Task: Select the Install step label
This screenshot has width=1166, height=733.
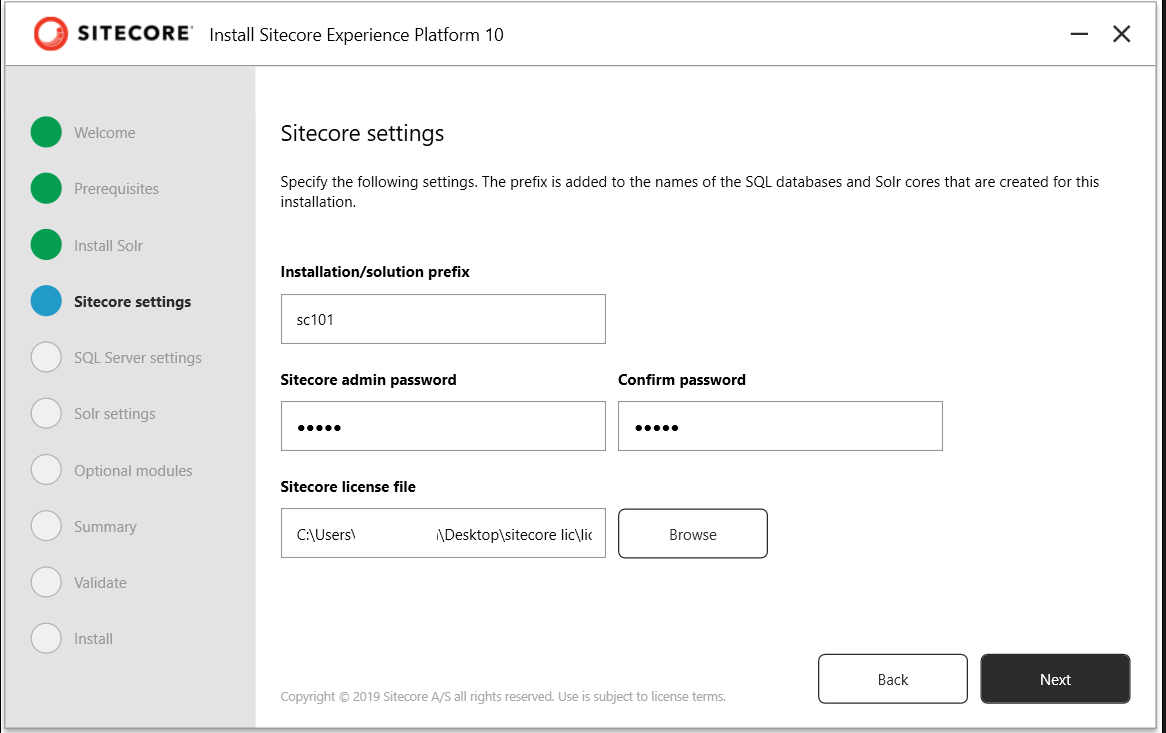Action: coord(93,638)
